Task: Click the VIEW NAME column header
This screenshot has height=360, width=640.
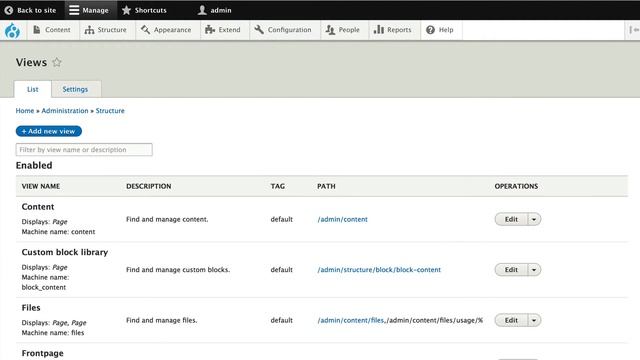Action: (x=41, y=186)
